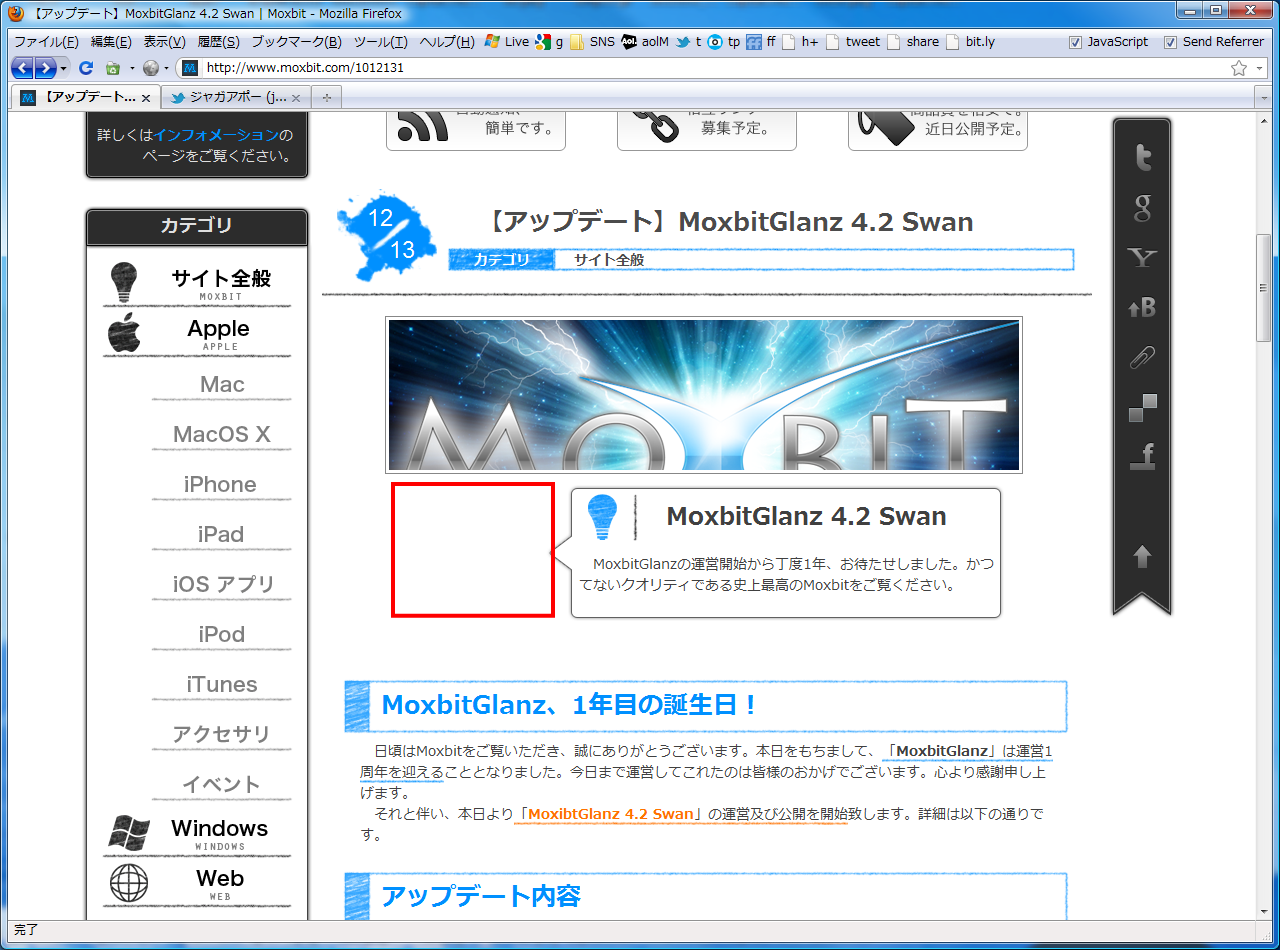Click the Delicious squares icon on the ribbon
This screenshot has height=950, width=1280.
click(1142, 408)
